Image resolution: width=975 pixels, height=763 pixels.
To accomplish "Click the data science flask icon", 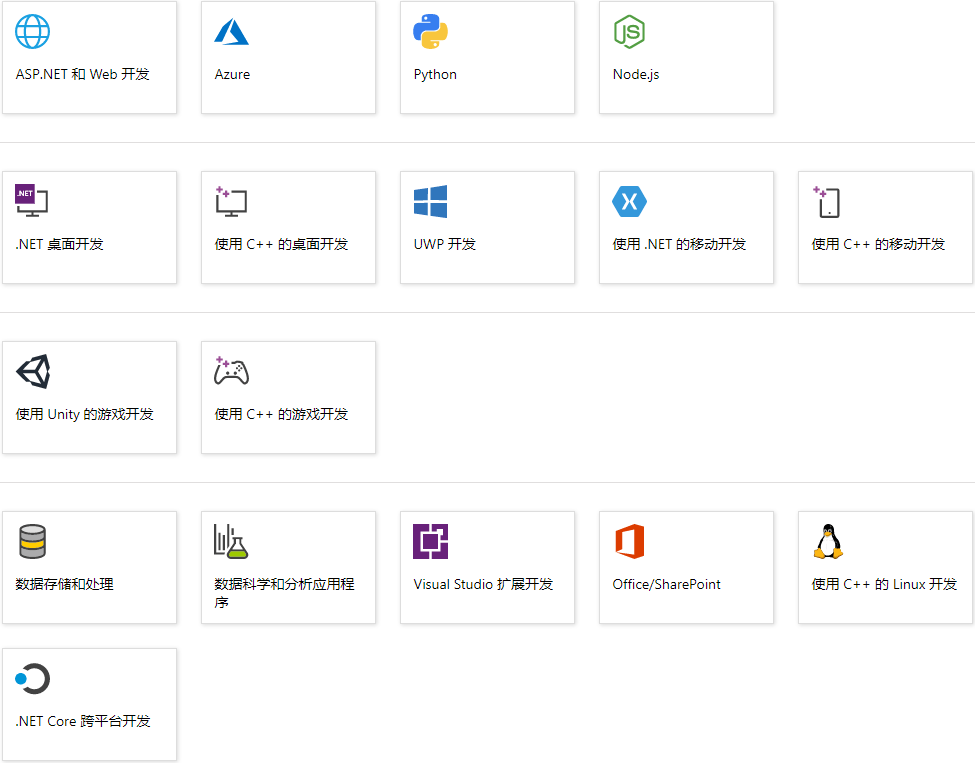I will [x=231, y=542].
